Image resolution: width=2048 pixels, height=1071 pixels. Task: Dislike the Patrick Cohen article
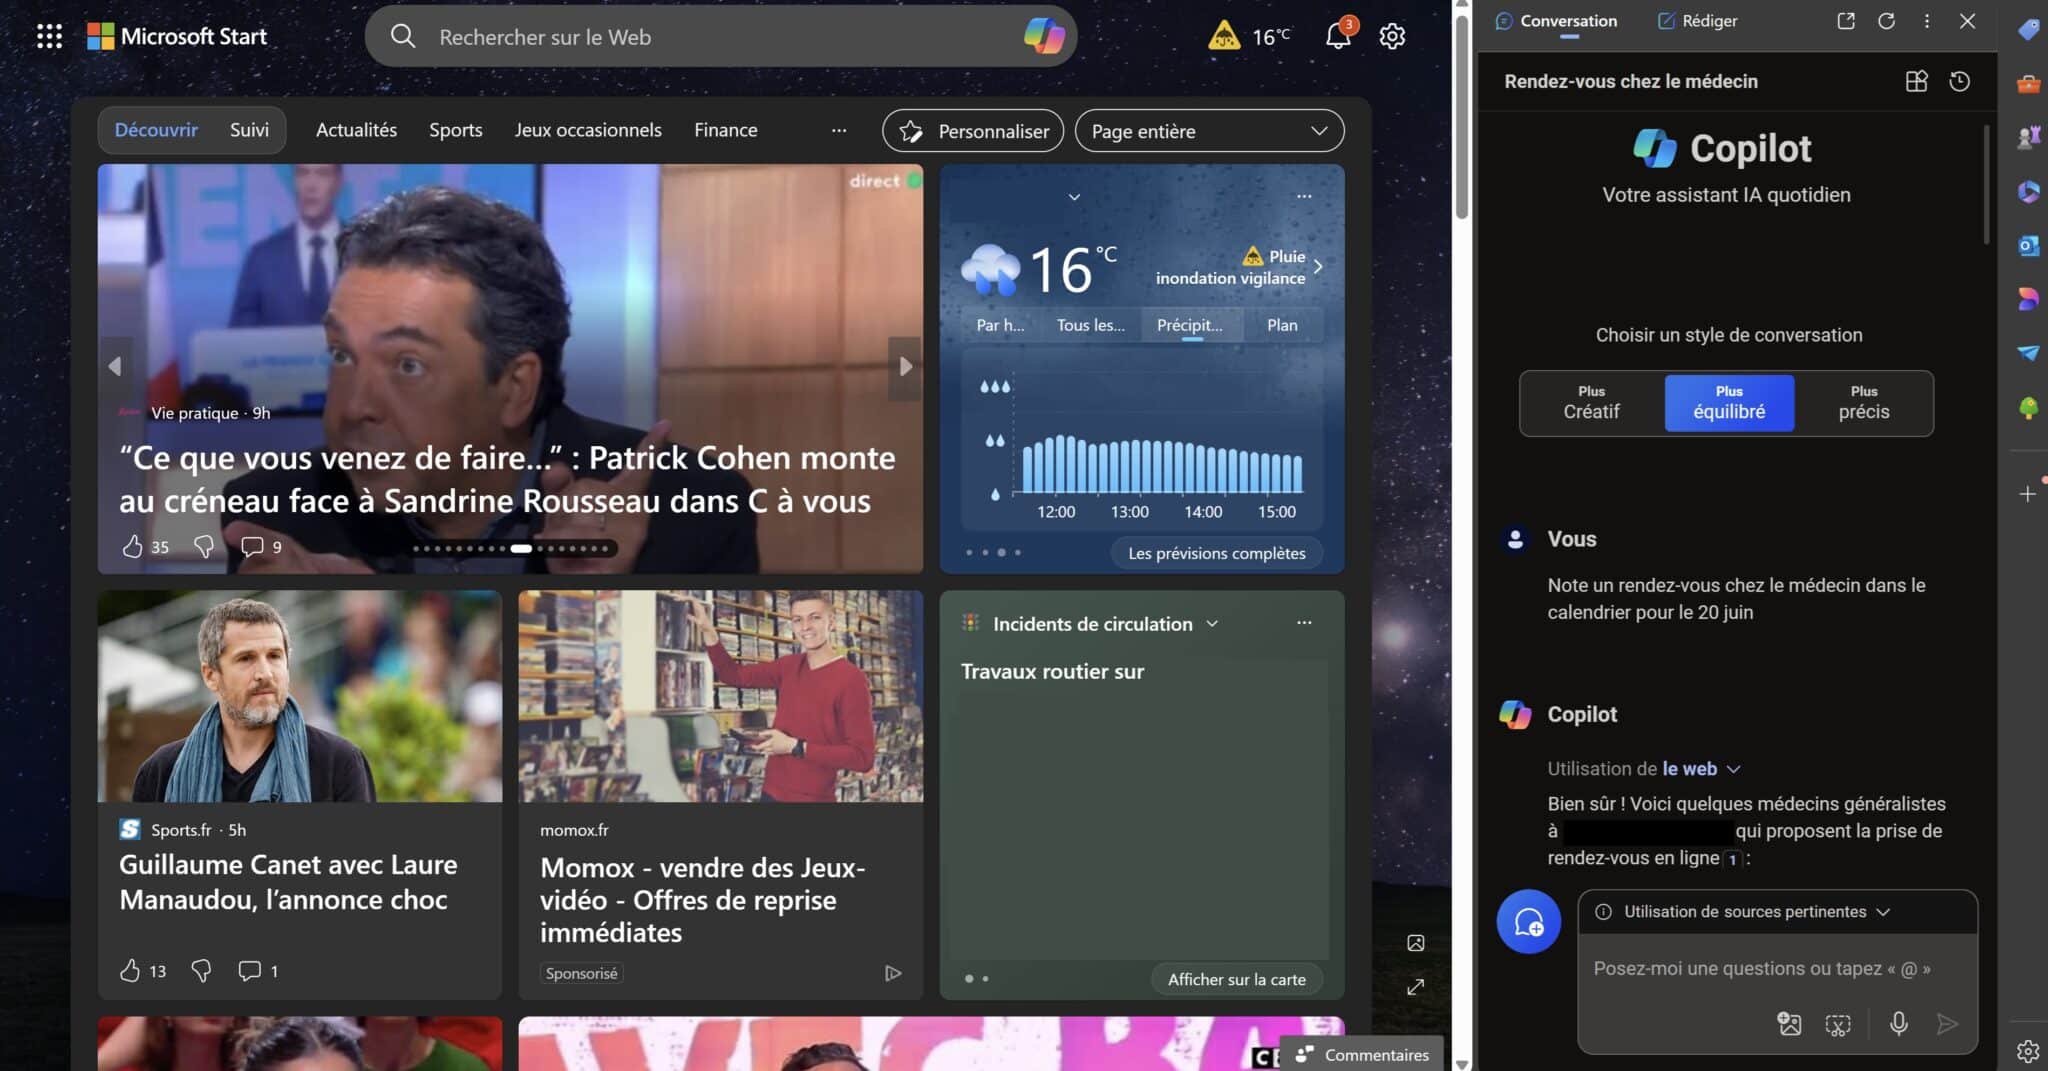203,546
